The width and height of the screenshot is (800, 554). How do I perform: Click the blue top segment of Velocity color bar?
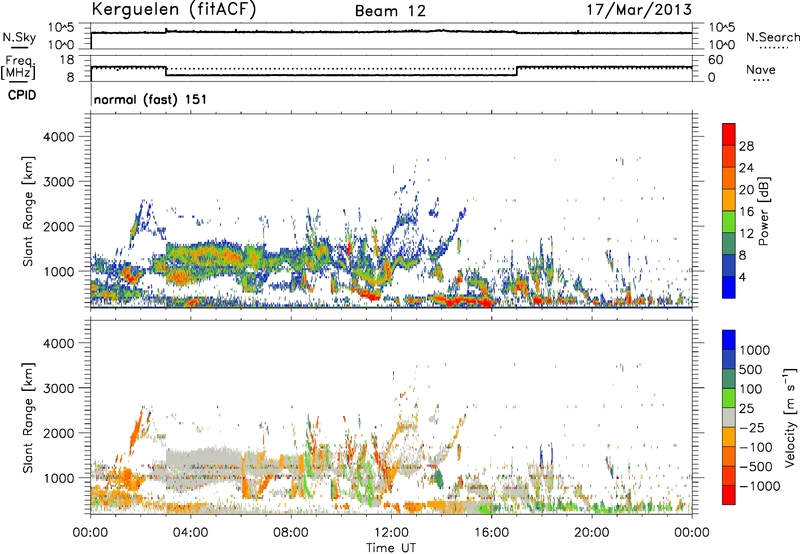(x=729, y=340)
